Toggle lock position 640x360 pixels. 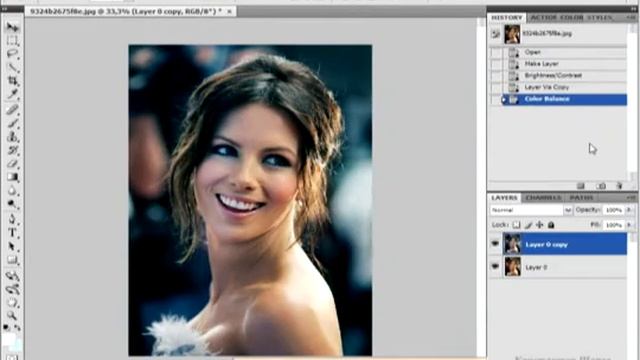tap(540, 225)
